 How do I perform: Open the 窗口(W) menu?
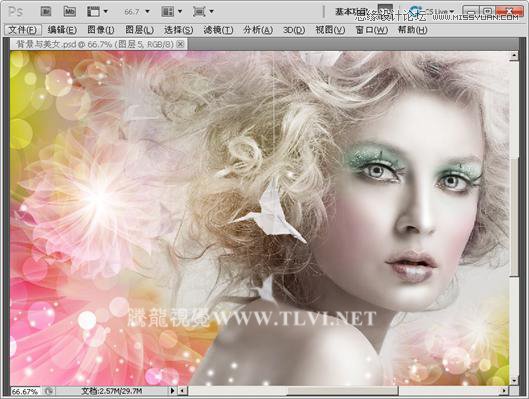[x=371, y=30]
